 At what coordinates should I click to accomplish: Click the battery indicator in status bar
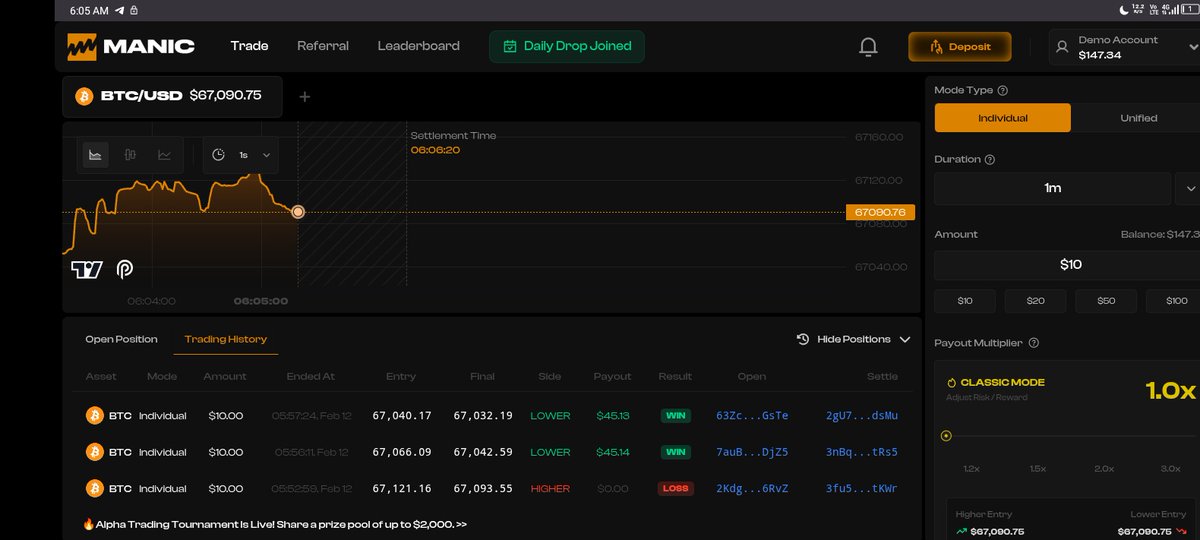pos(1189,10)
